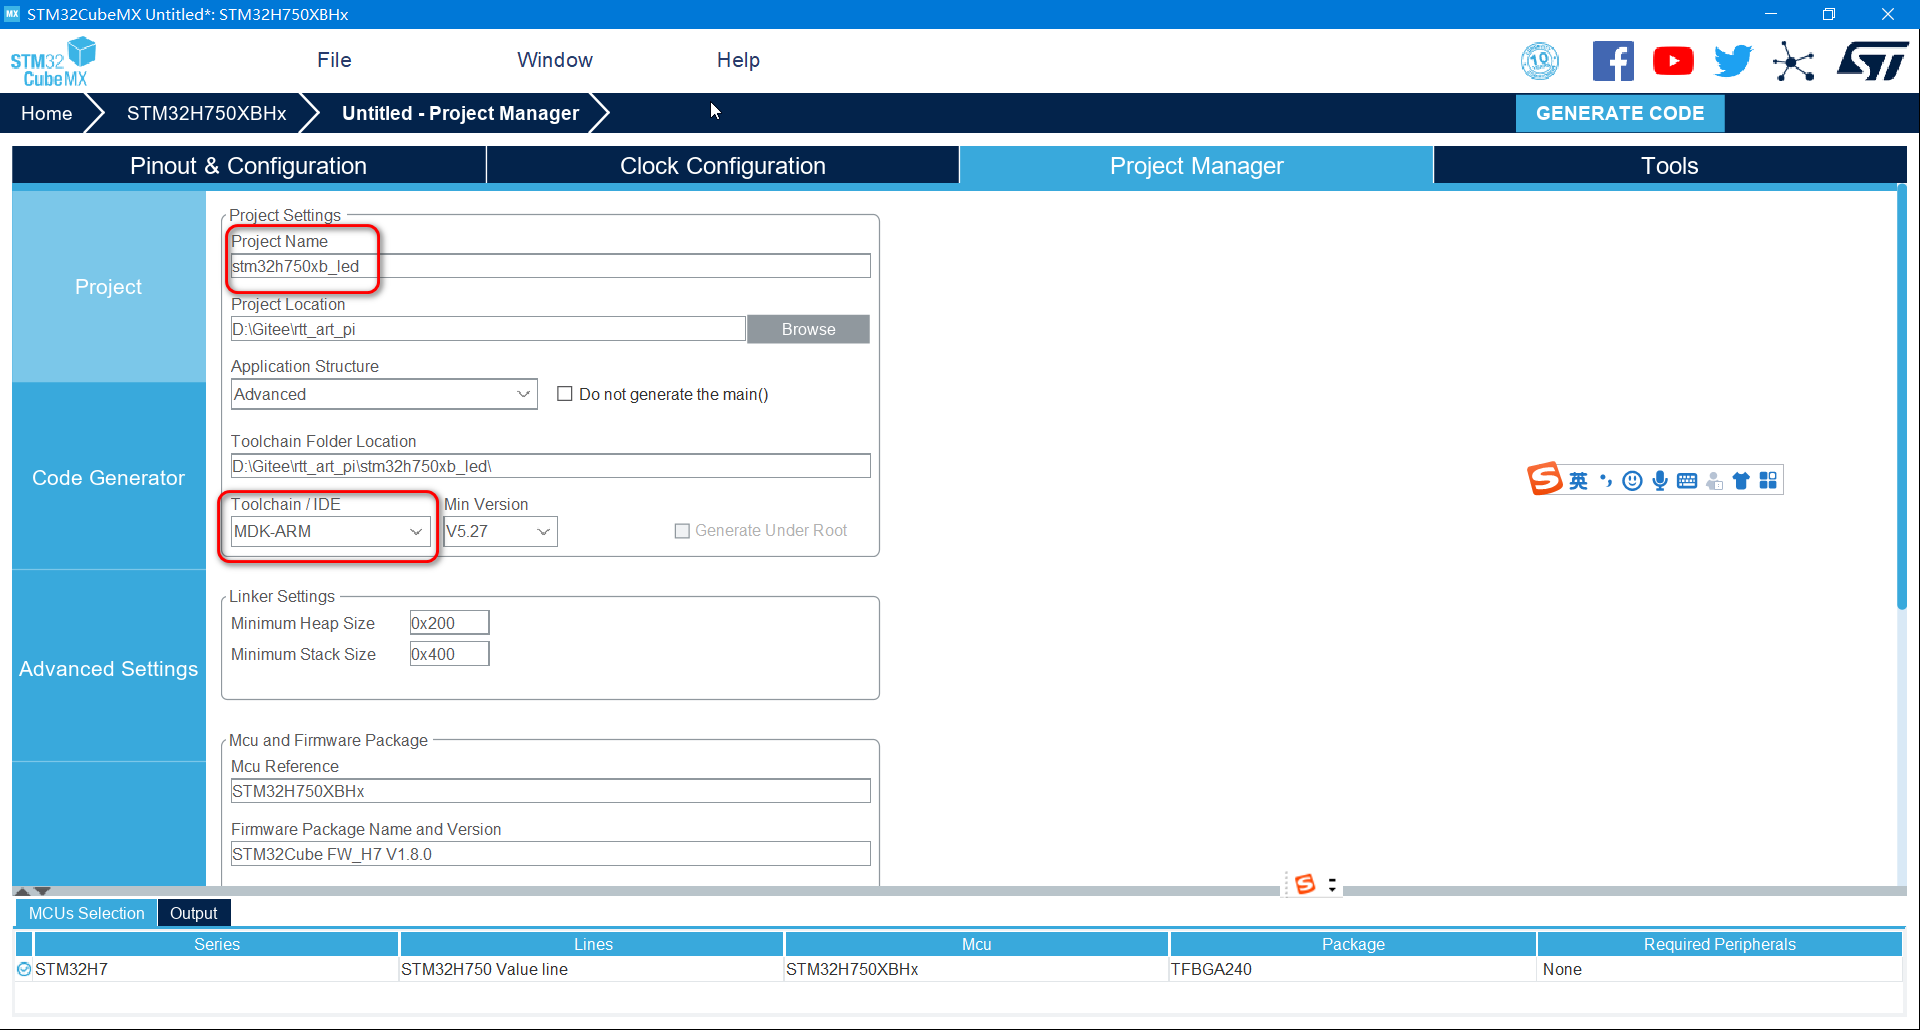The image size is (1920, 1030).
Task: Select the None cell under Required Peripherals
Action: click(1720, 969)
